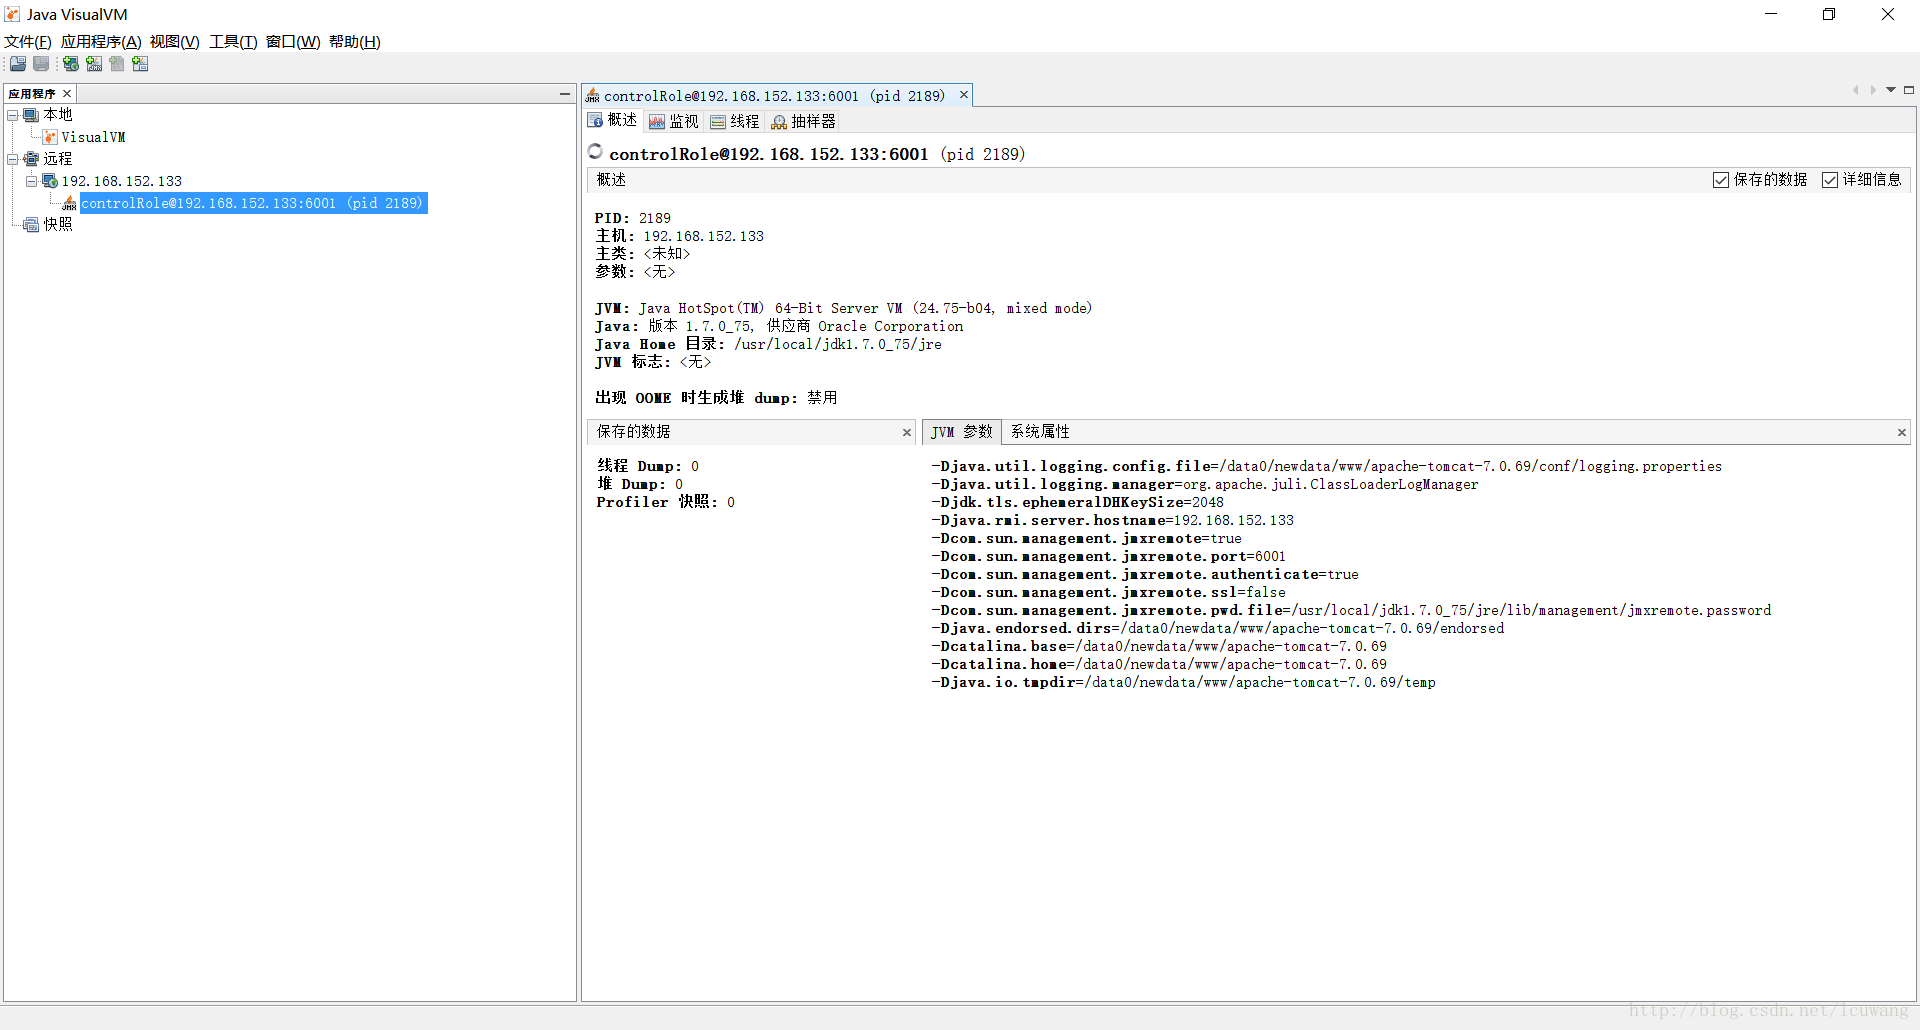This screenshot has height=1030, width=1920.
Task: Click Add JMX Connection toolbar icon
Action: pyautogui.click(x=94, y=64)
